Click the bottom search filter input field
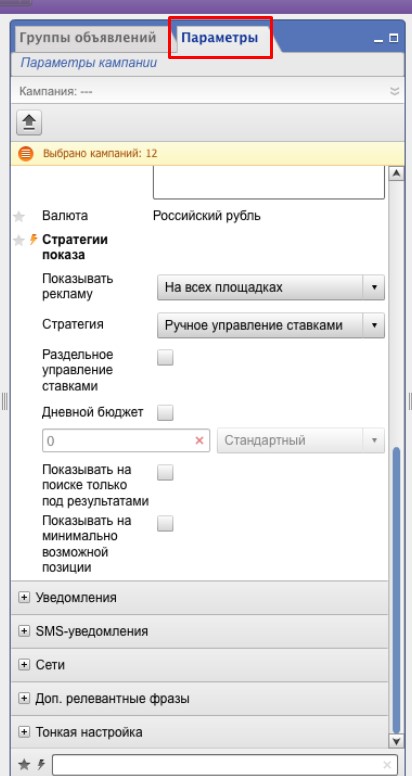This screenshot has height=776, width=412. click(224, 765)
